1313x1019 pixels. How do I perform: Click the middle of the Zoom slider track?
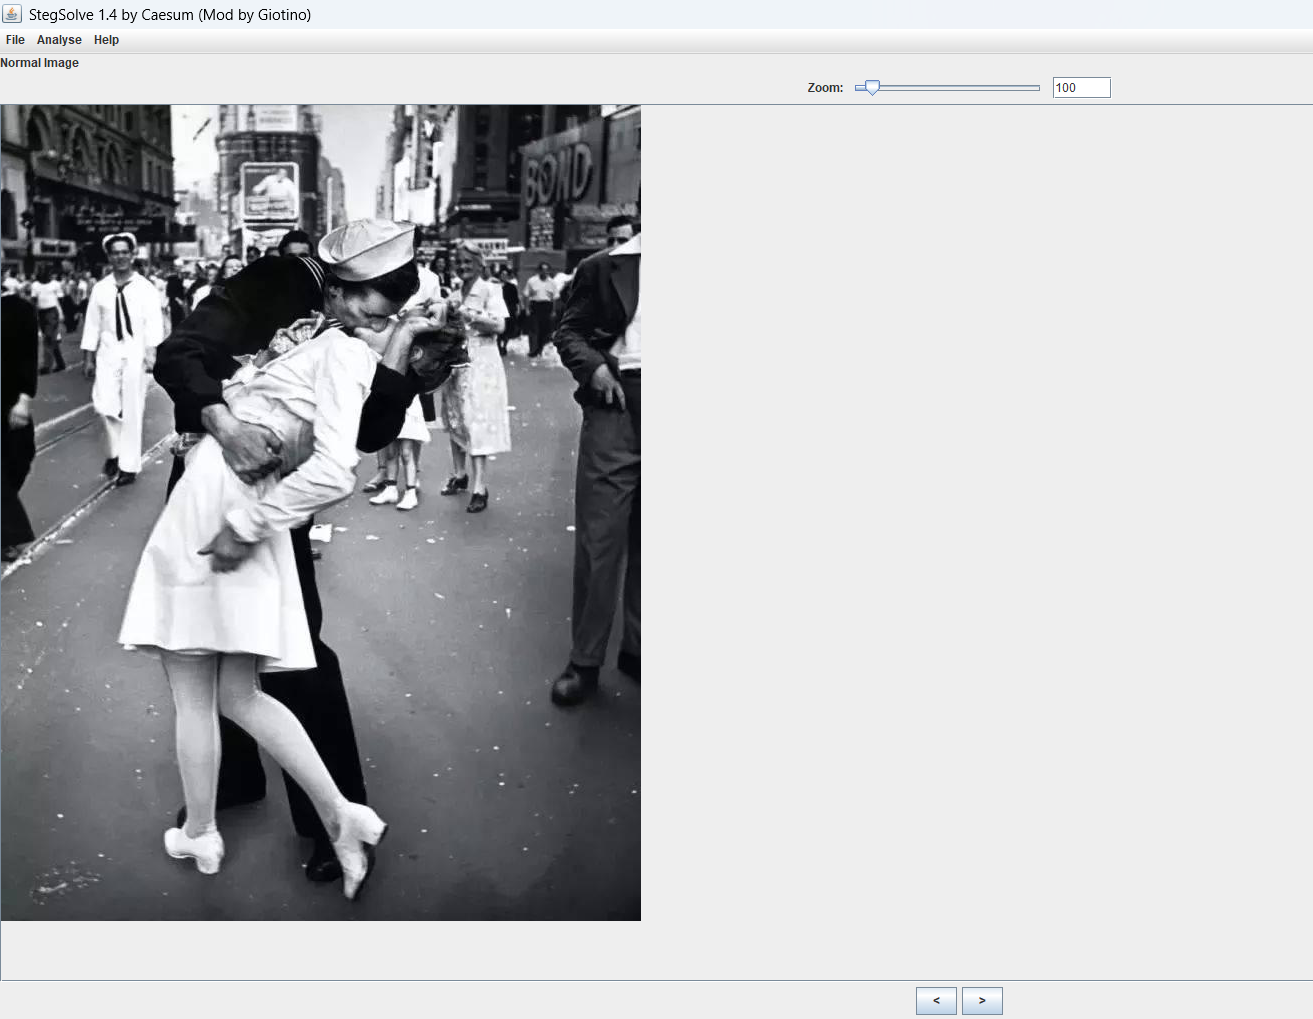[948, 88]
